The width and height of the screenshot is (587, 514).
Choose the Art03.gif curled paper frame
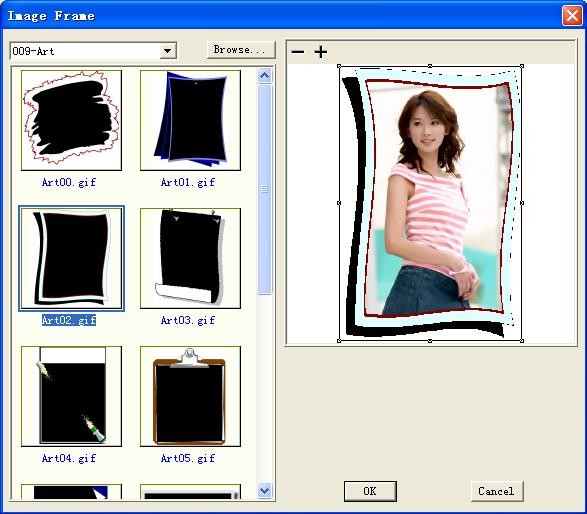click(191, 258)
